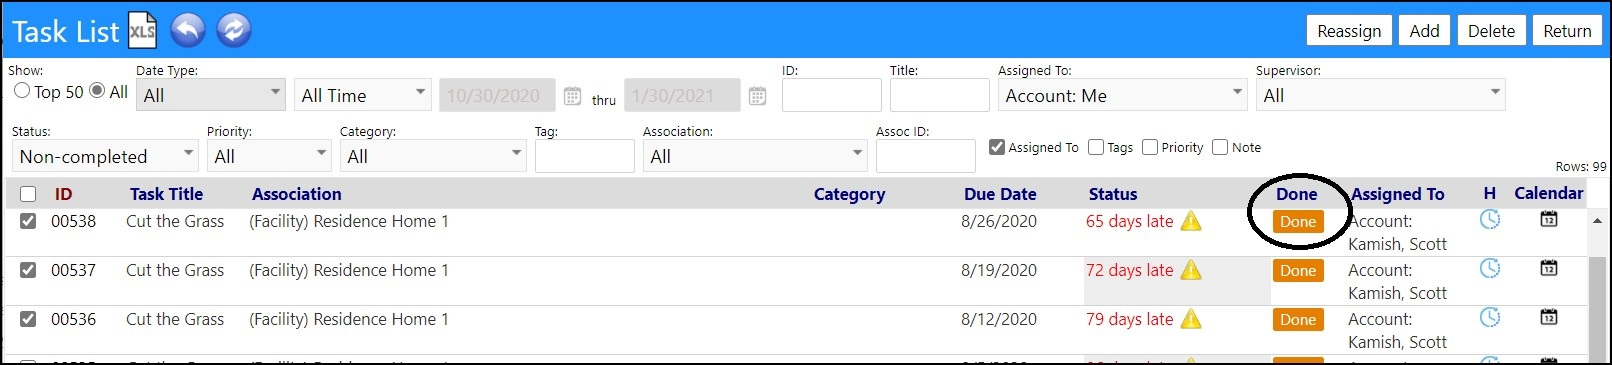Select the Top 50 radio button
The width and height of the screenshot is (1612, 365).
22,91
